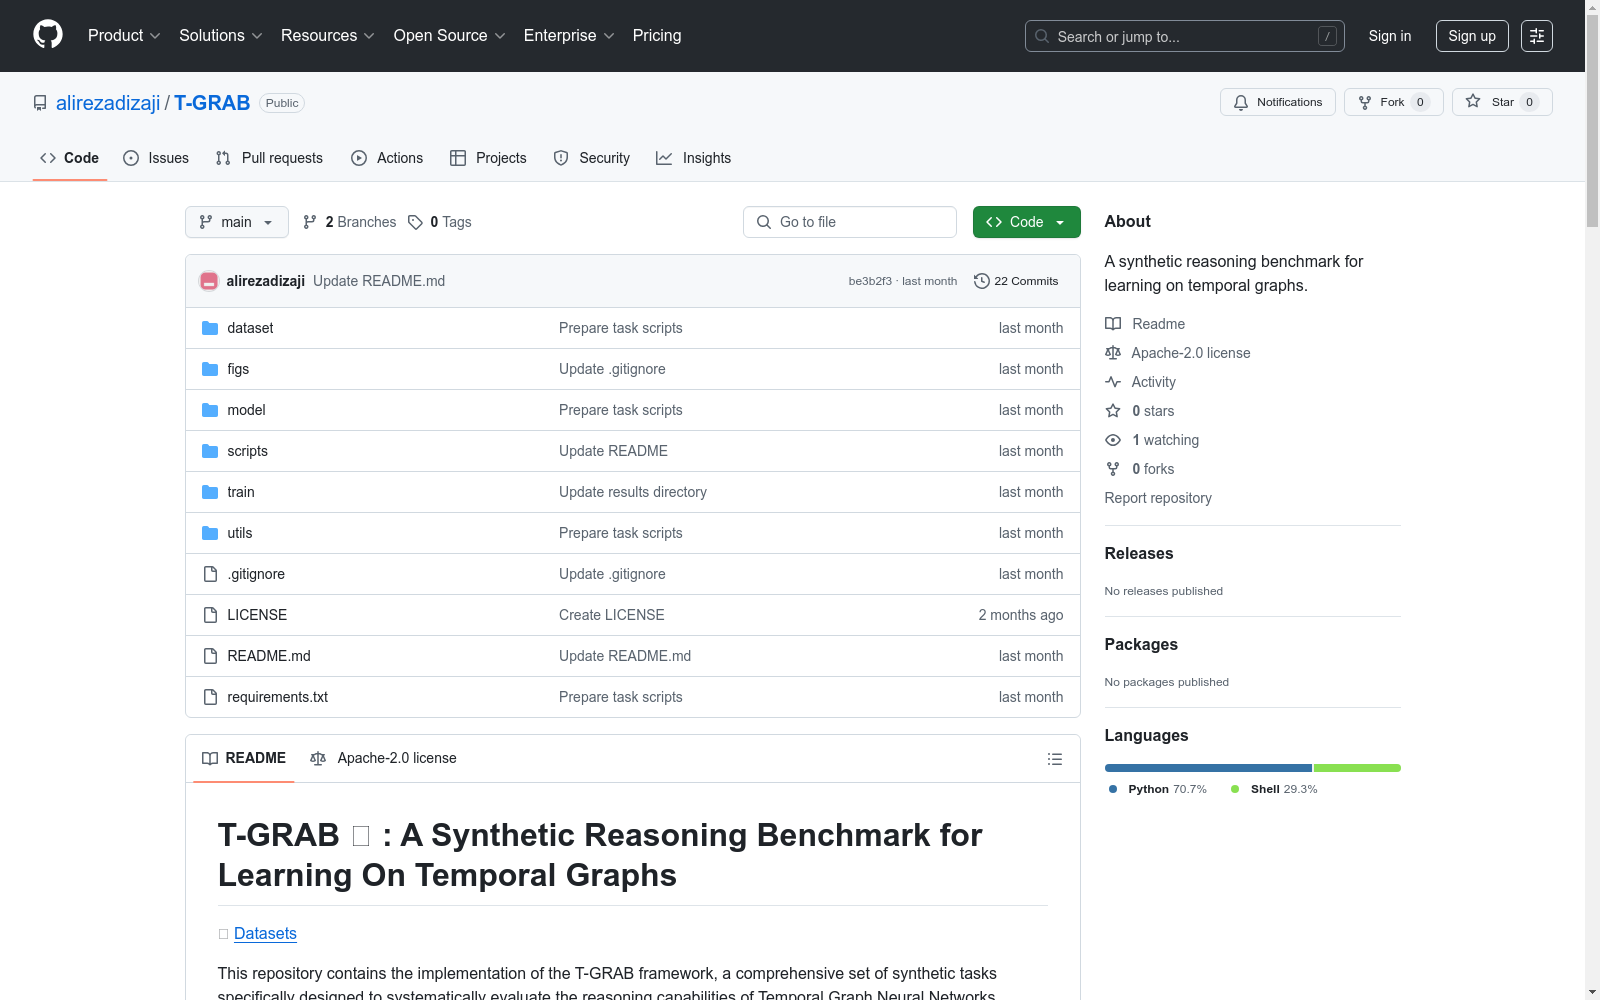The height and width of the screenshot is (1000, 1600).
Task: Open commit hash be3b2f3
Action: pyautogui.click(x=870, y=281)
